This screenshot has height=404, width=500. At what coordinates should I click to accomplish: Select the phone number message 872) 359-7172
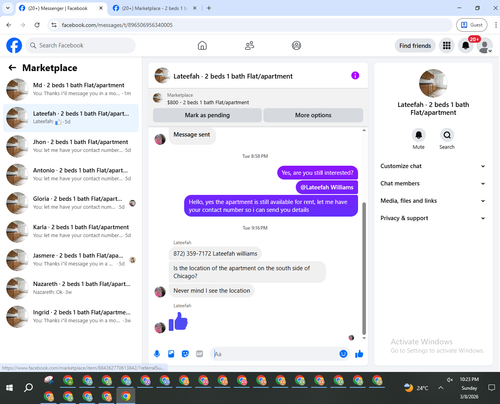(x=215, y=253)
